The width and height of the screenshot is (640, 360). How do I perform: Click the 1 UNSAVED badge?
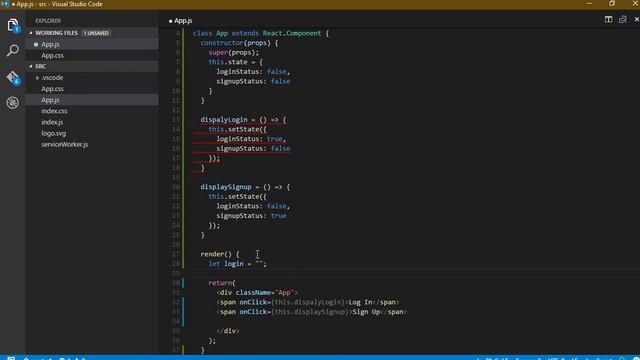coord(96,33)
